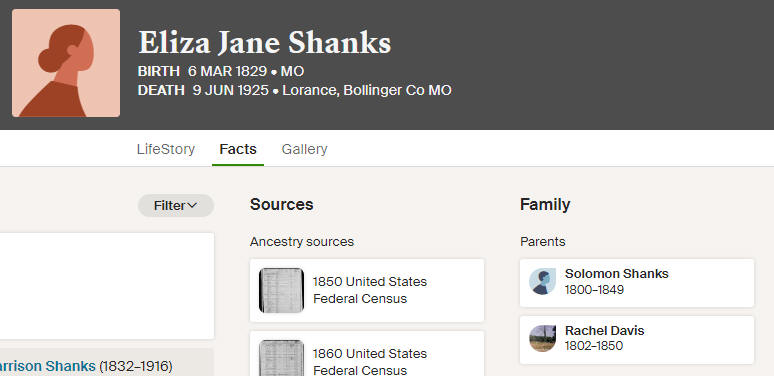
Task: Open Solomon Shanks 1800–1849 card
Action: pos(637,283)
